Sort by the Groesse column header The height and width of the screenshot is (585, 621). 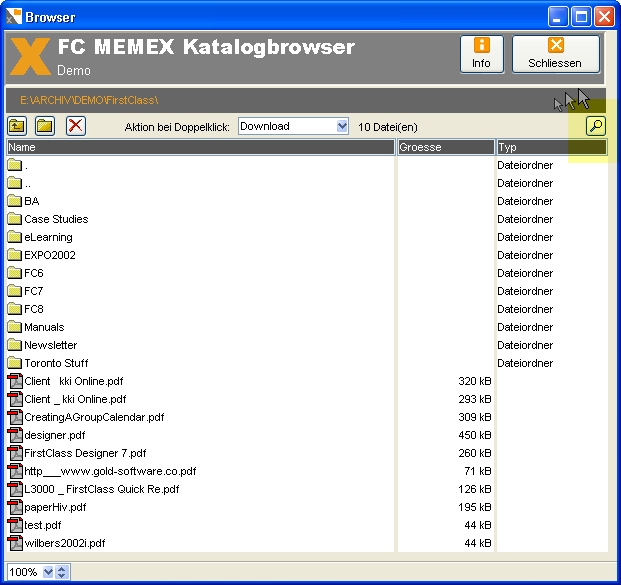point(446,147)
